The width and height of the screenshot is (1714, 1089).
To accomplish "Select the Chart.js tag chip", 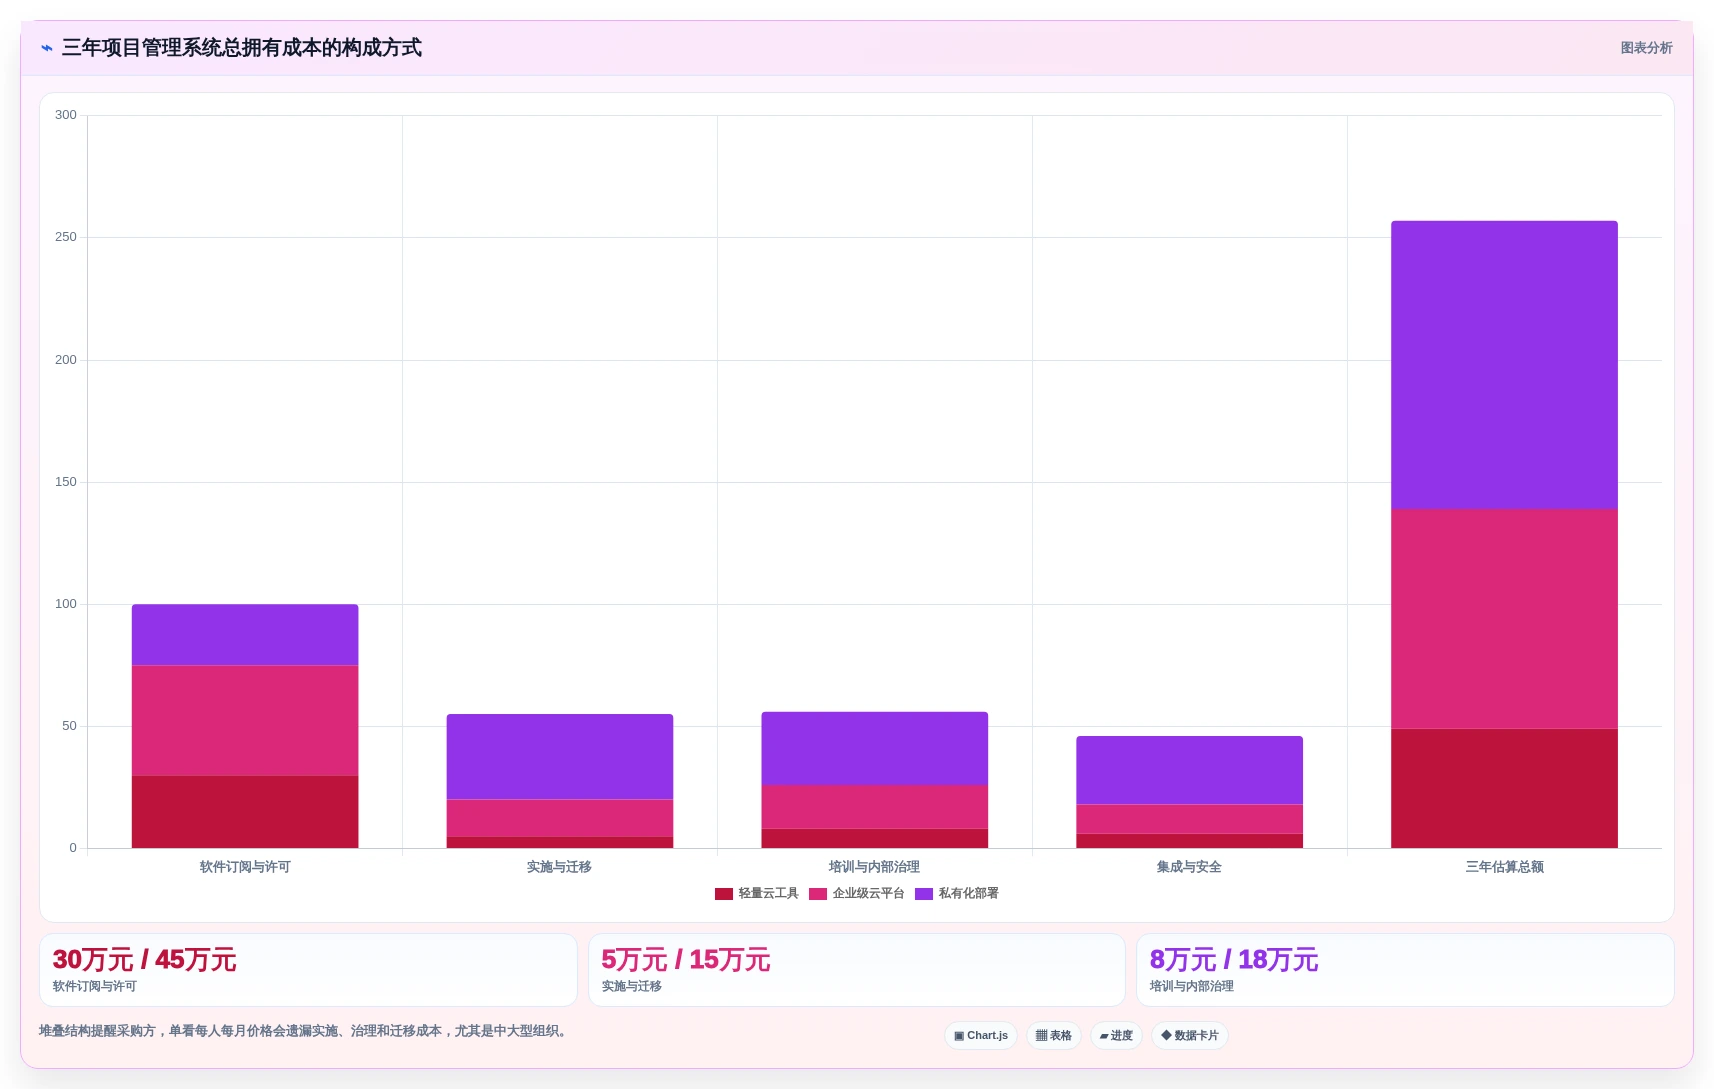I will tap(981, 1036).
